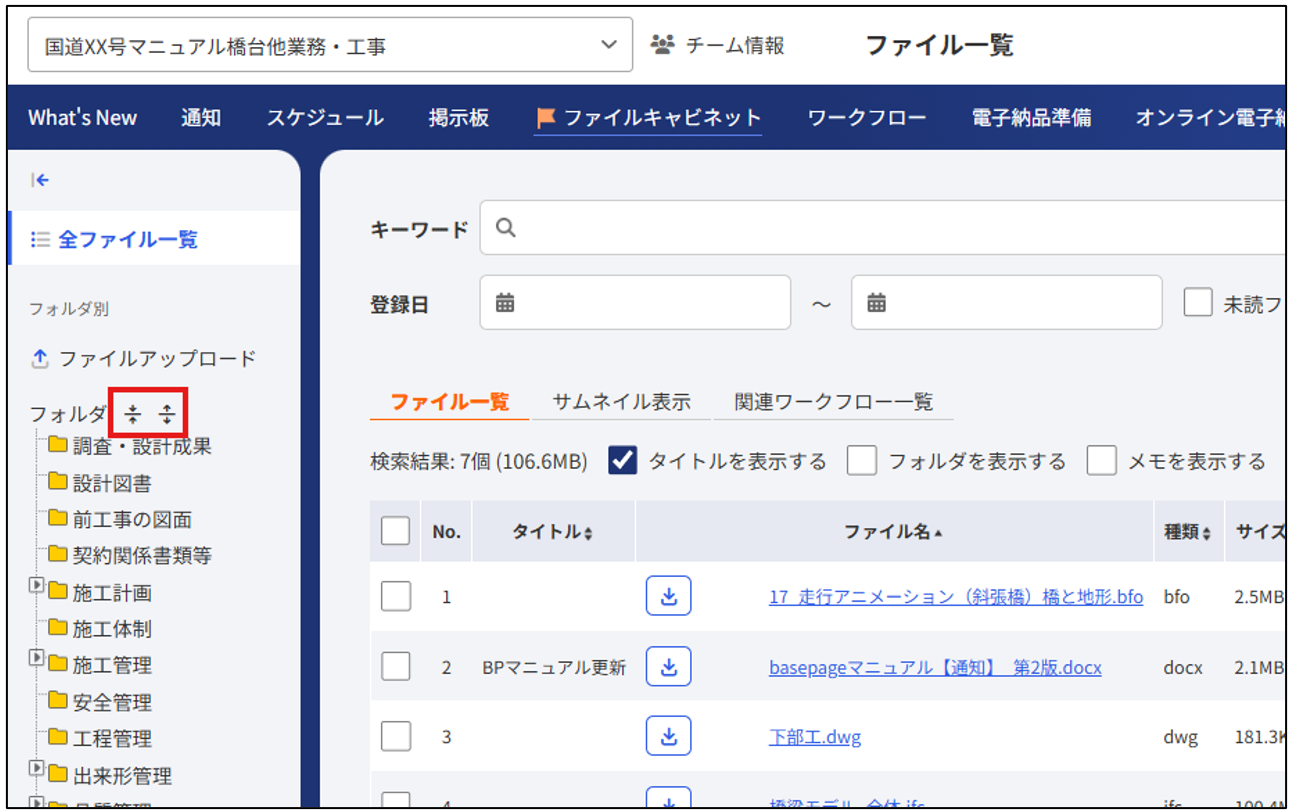The height and width of the screenshot is (811, 1294).
Task: Enable フォルダを表示する checkbox
Action: point(862,460)
